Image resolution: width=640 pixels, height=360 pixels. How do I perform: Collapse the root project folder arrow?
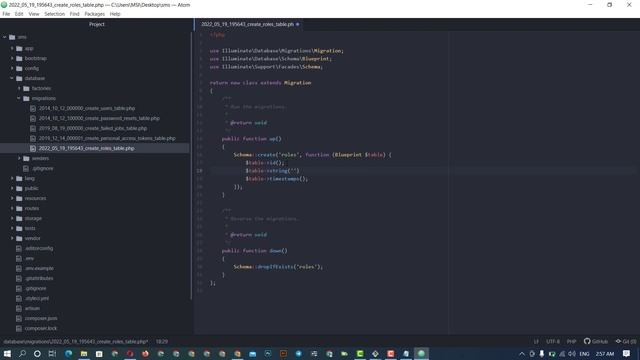[x=5, y=37]
